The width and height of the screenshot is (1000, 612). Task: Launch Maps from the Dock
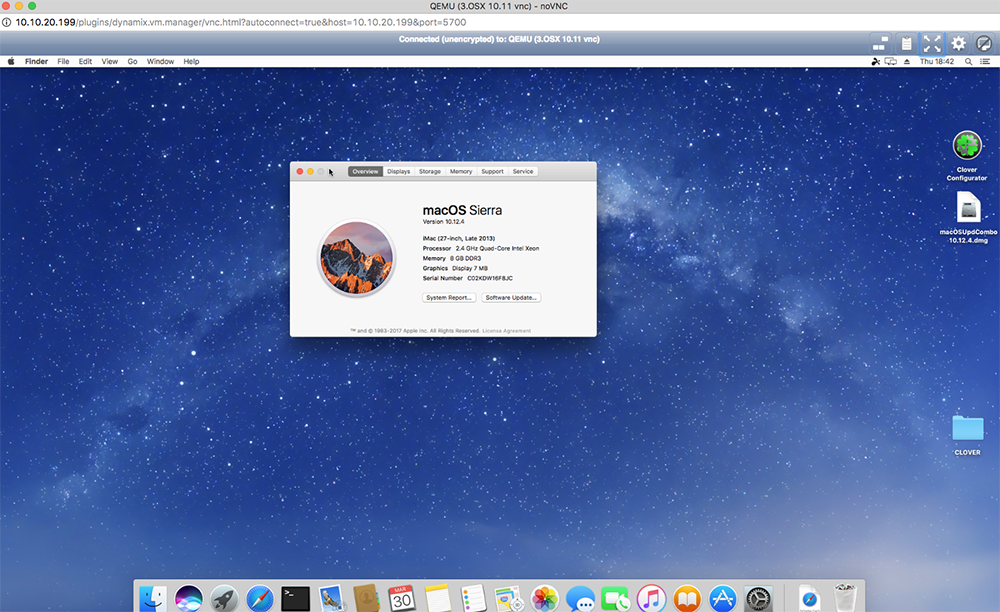pos(509,599)
